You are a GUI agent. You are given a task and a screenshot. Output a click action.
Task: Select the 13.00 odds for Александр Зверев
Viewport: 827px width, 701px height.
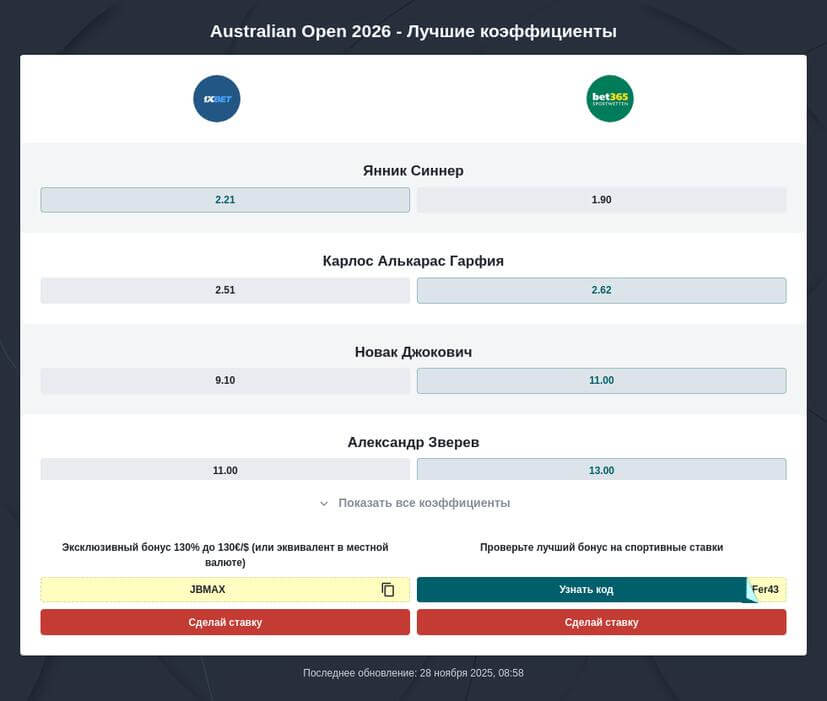click(601, 470)
